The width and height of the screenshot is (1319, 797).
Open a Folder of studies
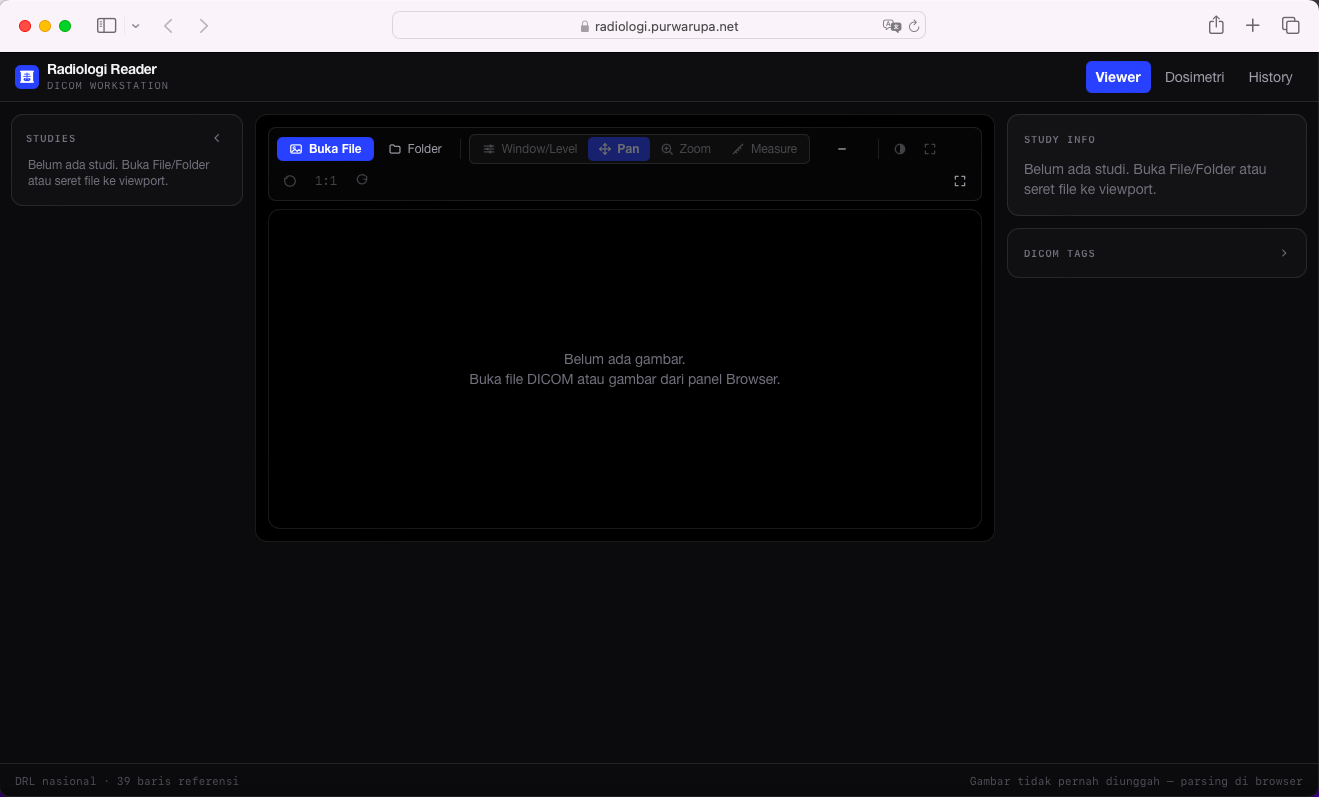tap(415, 149)
